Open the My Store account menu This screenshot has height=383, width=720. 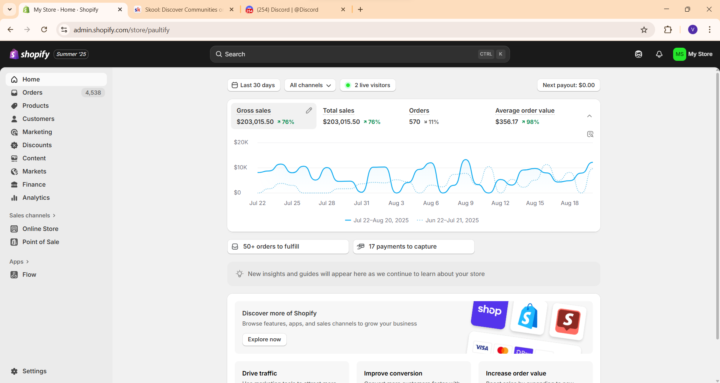pos(693,54)
